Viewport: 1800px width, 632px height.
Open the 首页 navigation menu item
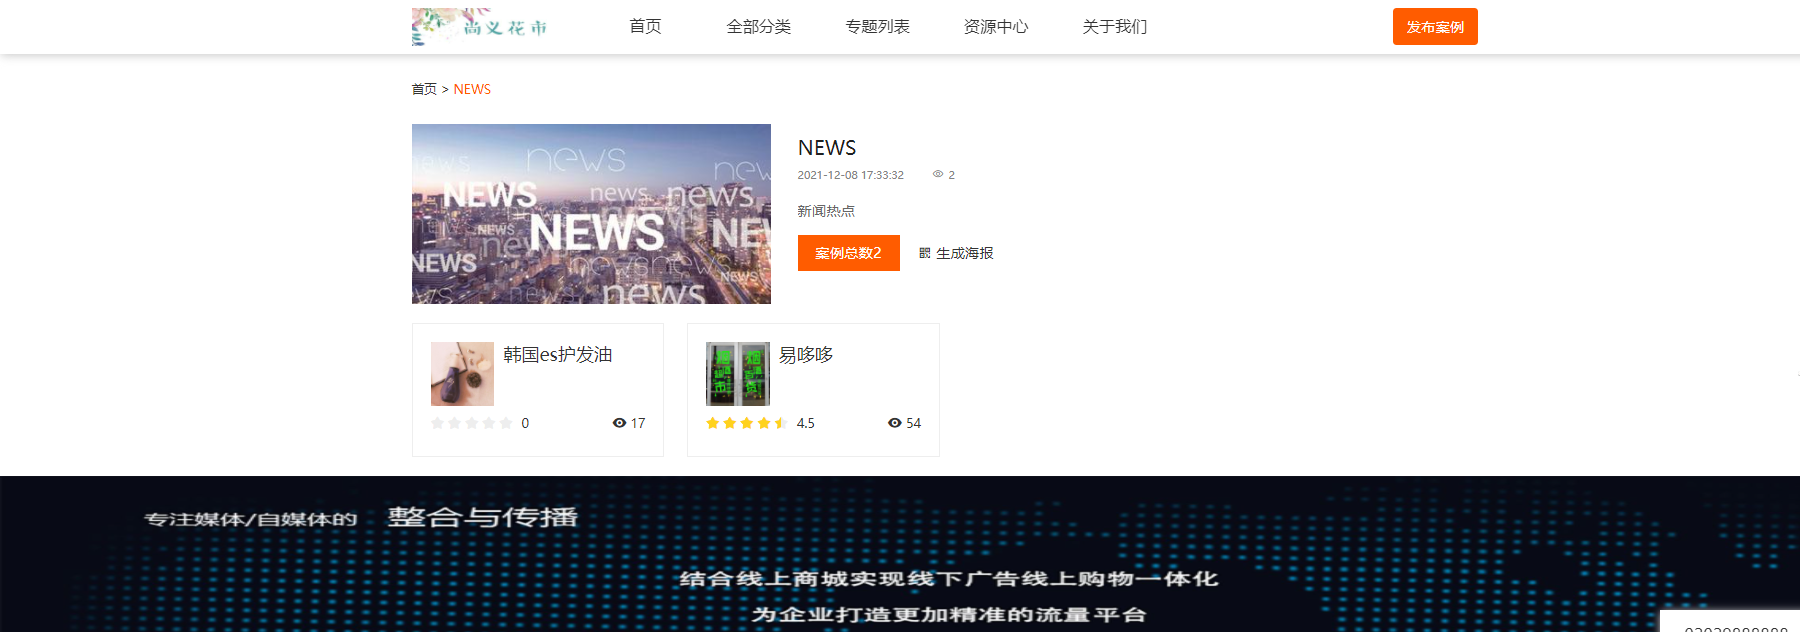click(x=645, y=26)
